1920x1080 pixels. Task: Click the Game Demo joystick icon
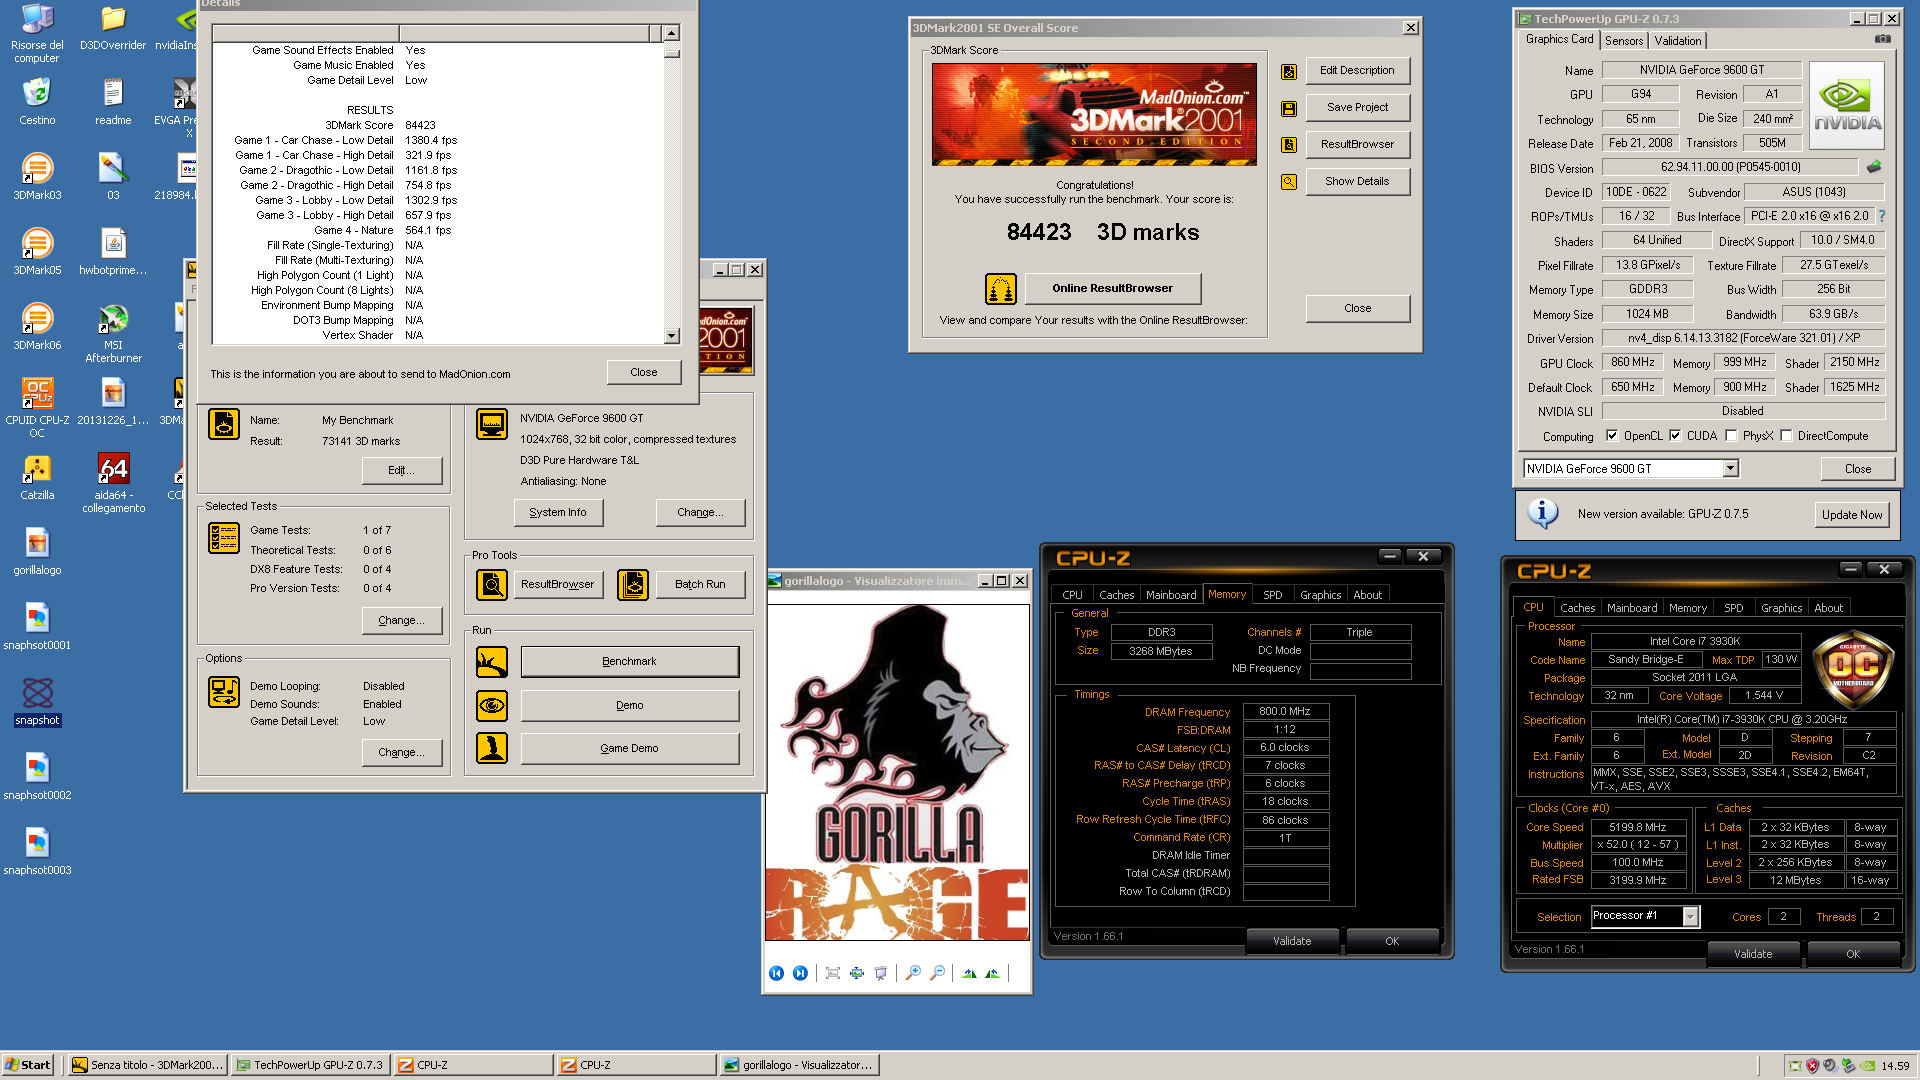tap(492, 748)
